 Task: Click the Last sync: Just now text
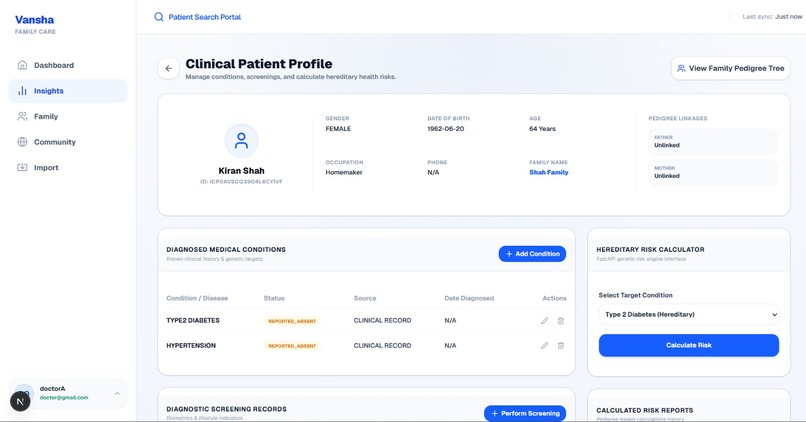point(772,17)
